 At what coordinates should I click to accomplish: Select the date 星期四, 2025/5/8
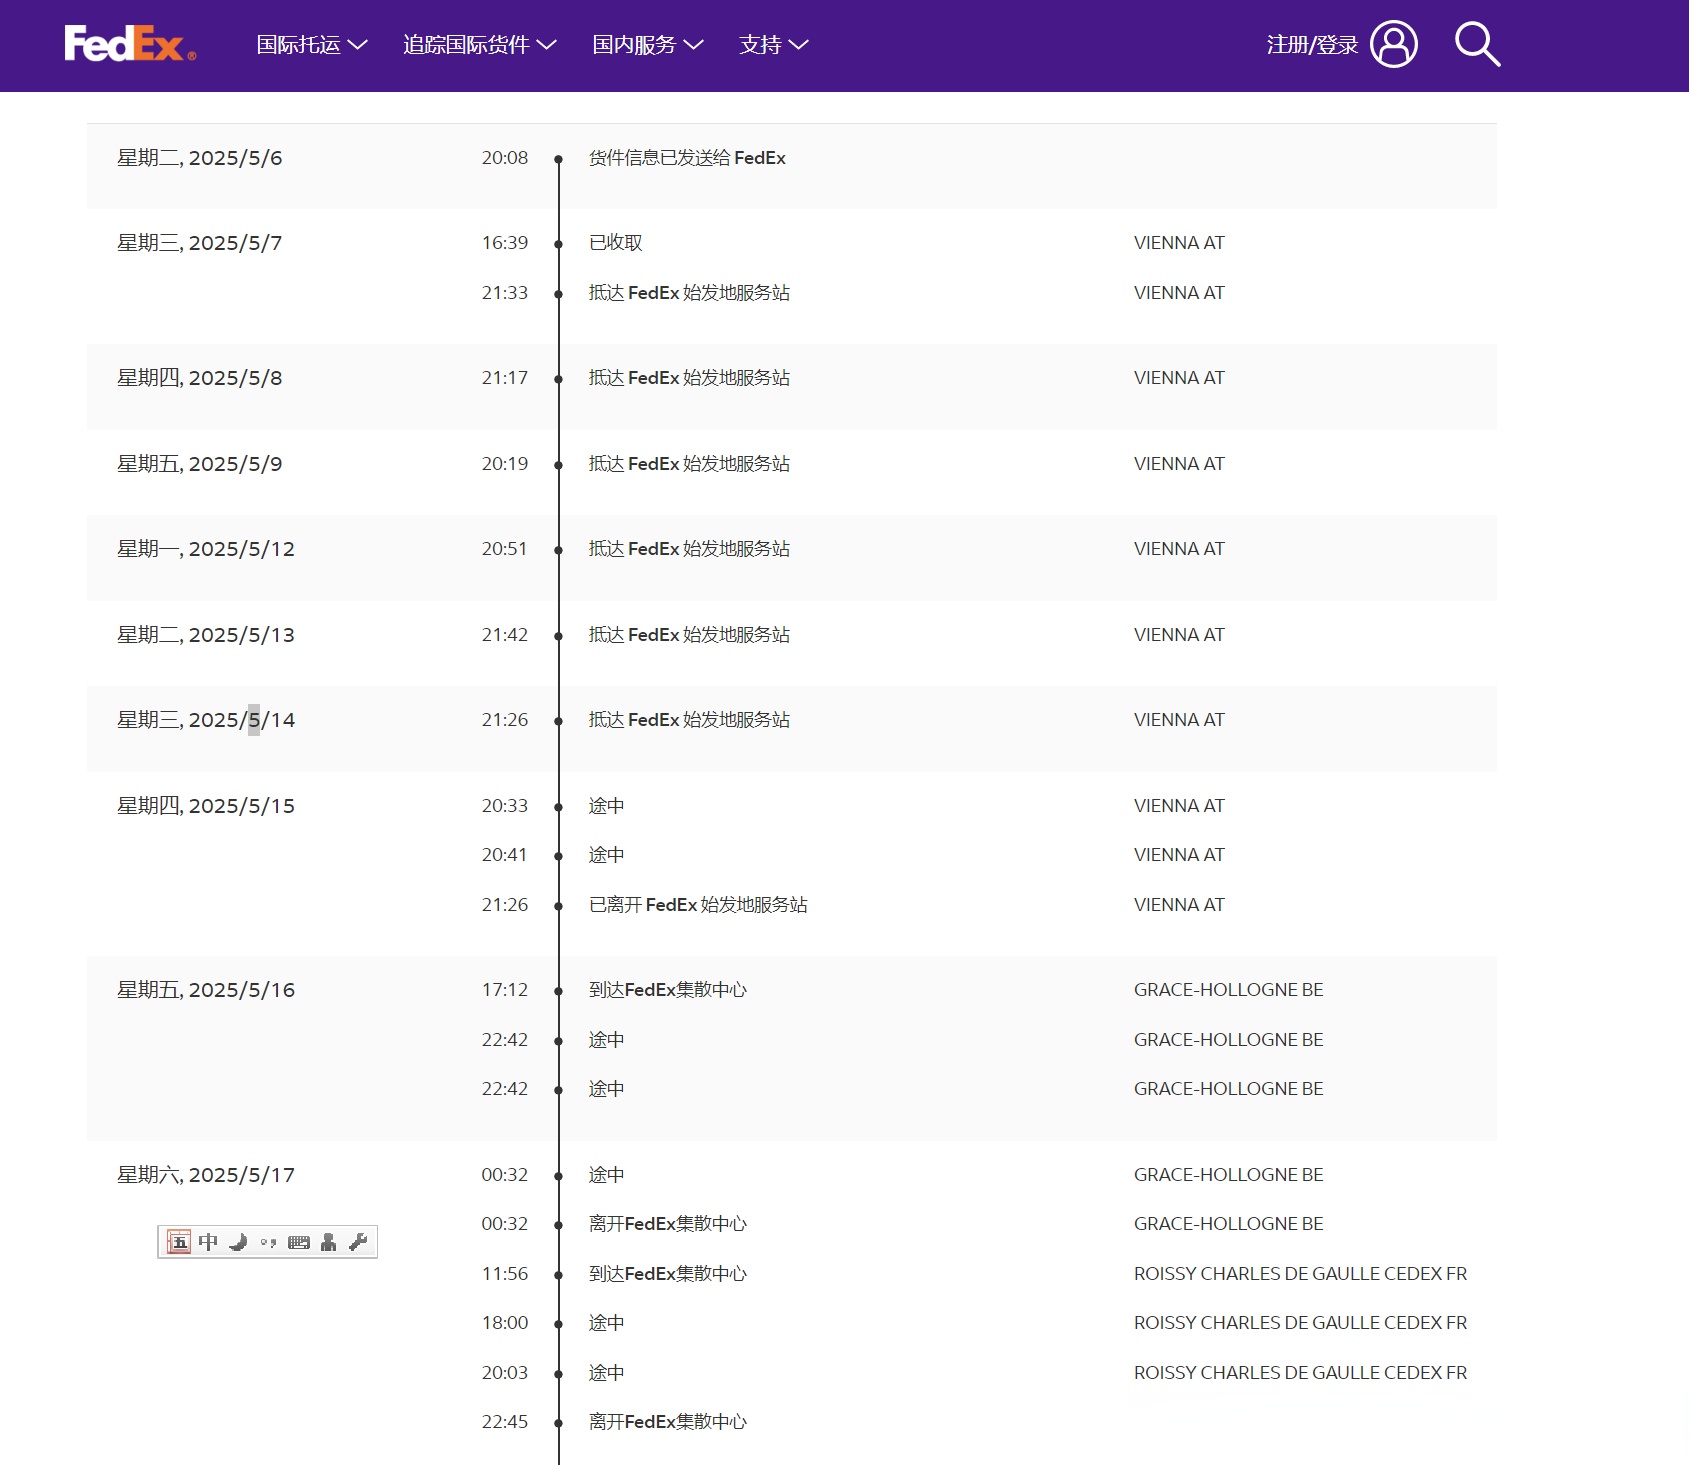[200, 378]
